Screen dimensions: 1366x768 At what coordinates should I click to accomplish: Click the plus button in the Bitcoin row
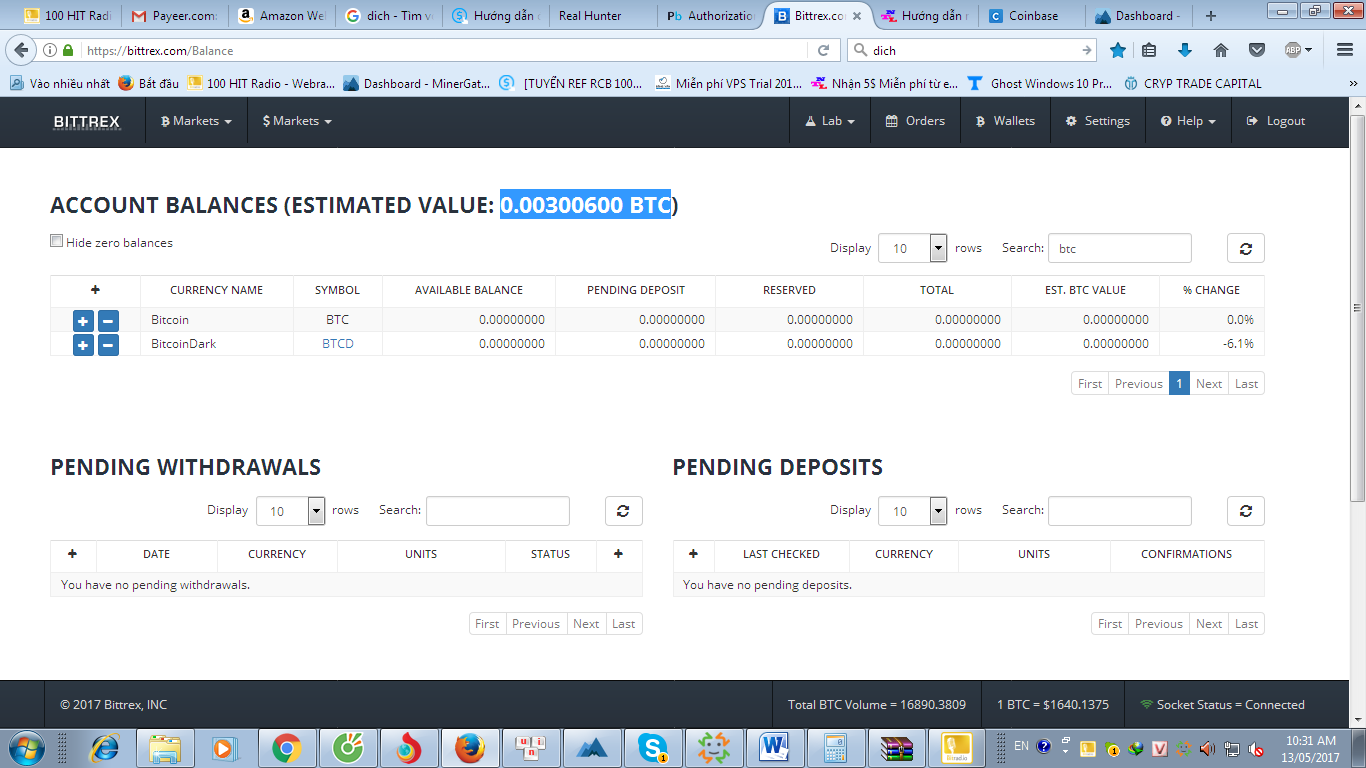[83, 321]
